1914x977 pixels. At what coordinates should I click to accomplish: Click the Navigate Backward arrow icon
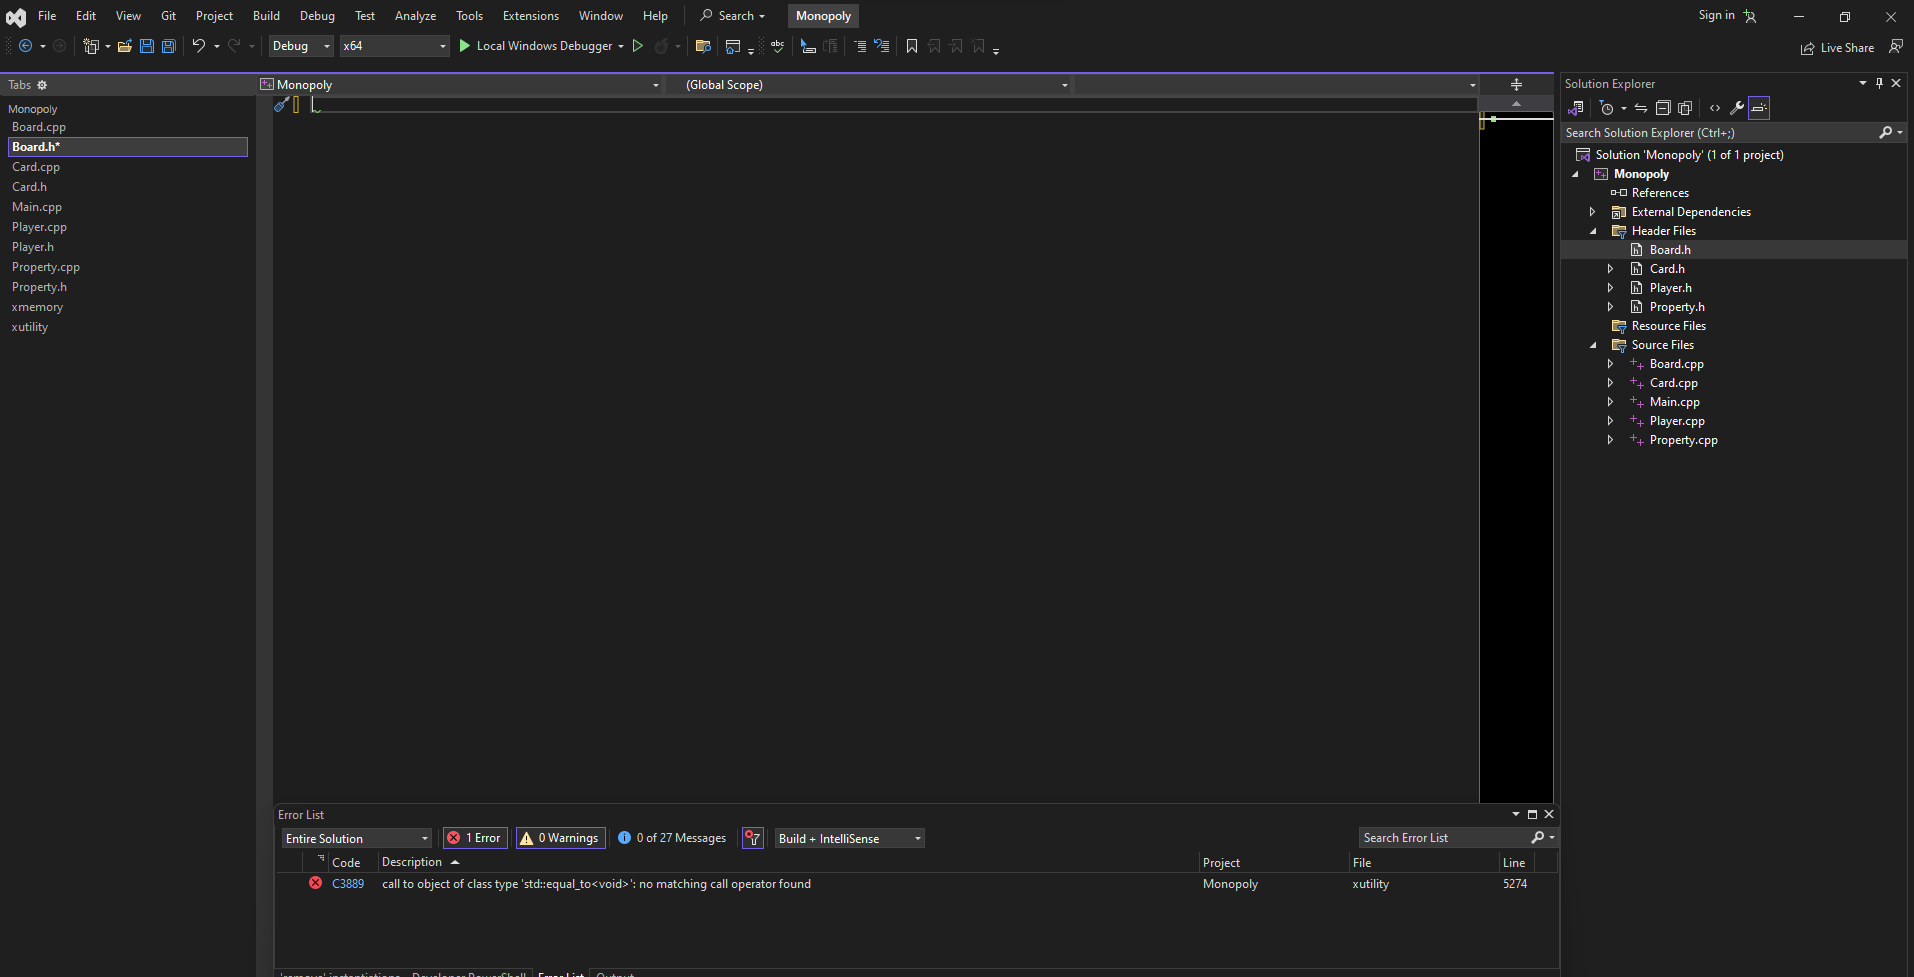tap(26, 46)
